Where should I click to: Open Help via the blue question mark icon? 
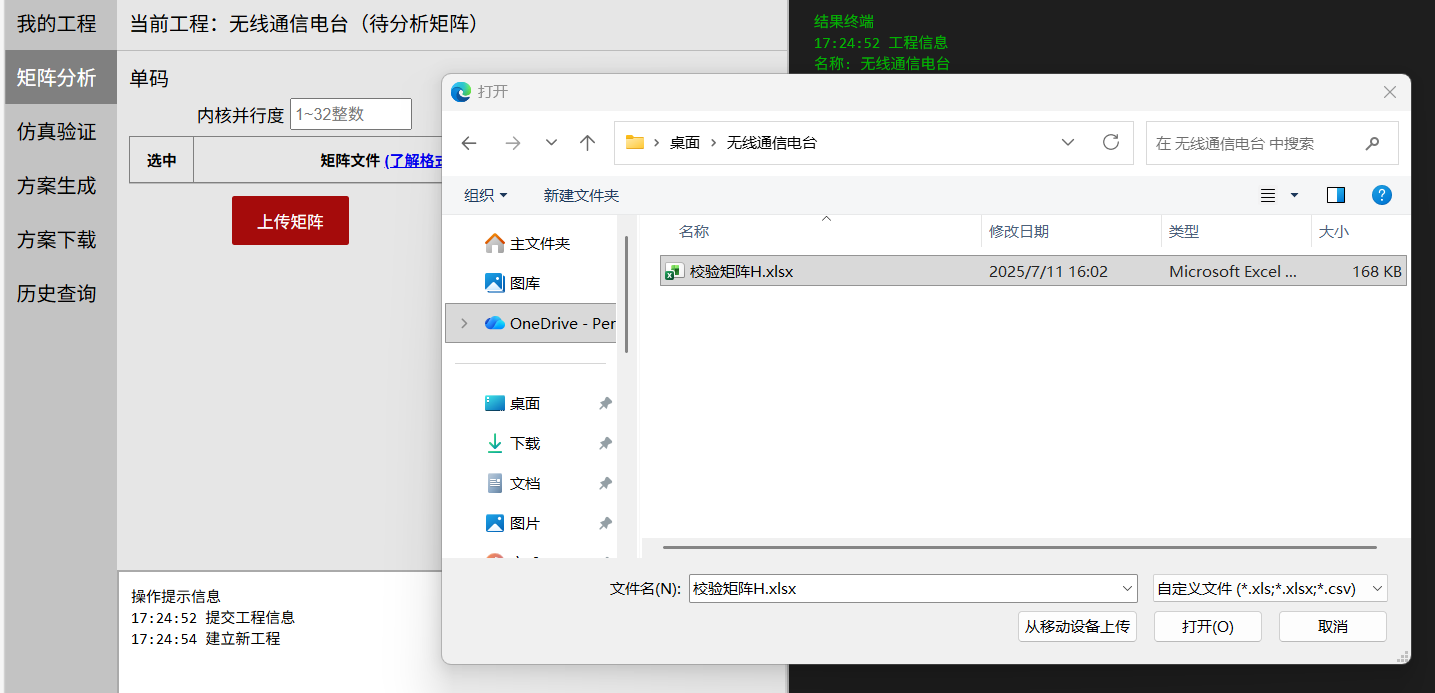coord(1382,195)
